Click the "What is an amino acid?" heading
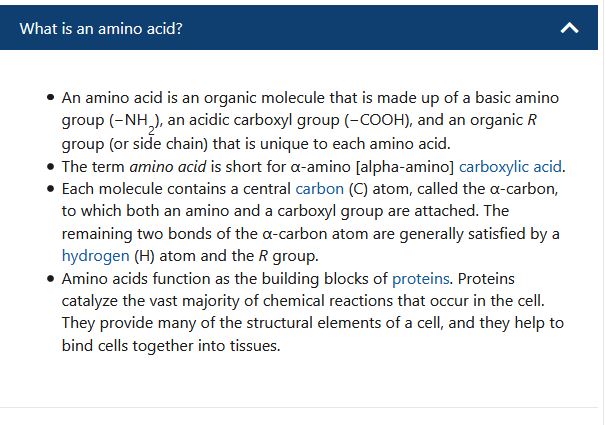605x425 pixels. (101, 29)
